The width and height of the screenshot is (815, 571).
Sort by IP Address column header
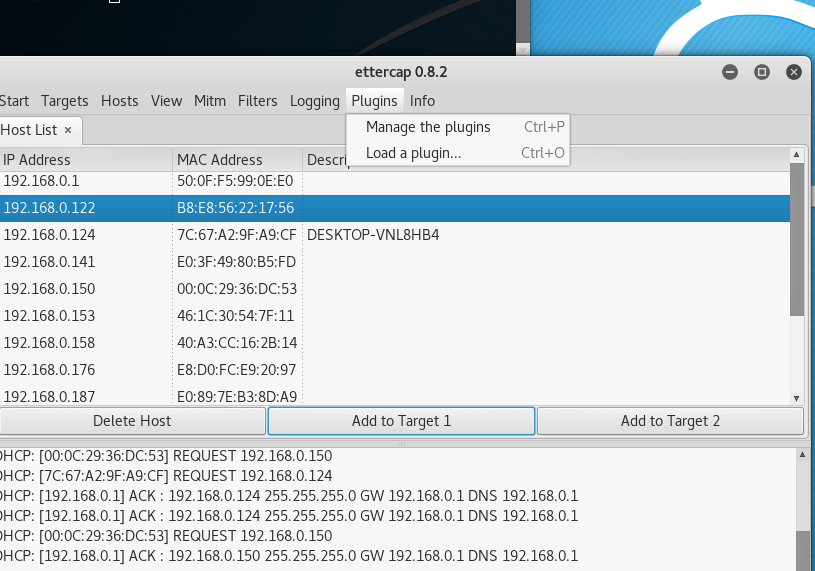point(86,160)
